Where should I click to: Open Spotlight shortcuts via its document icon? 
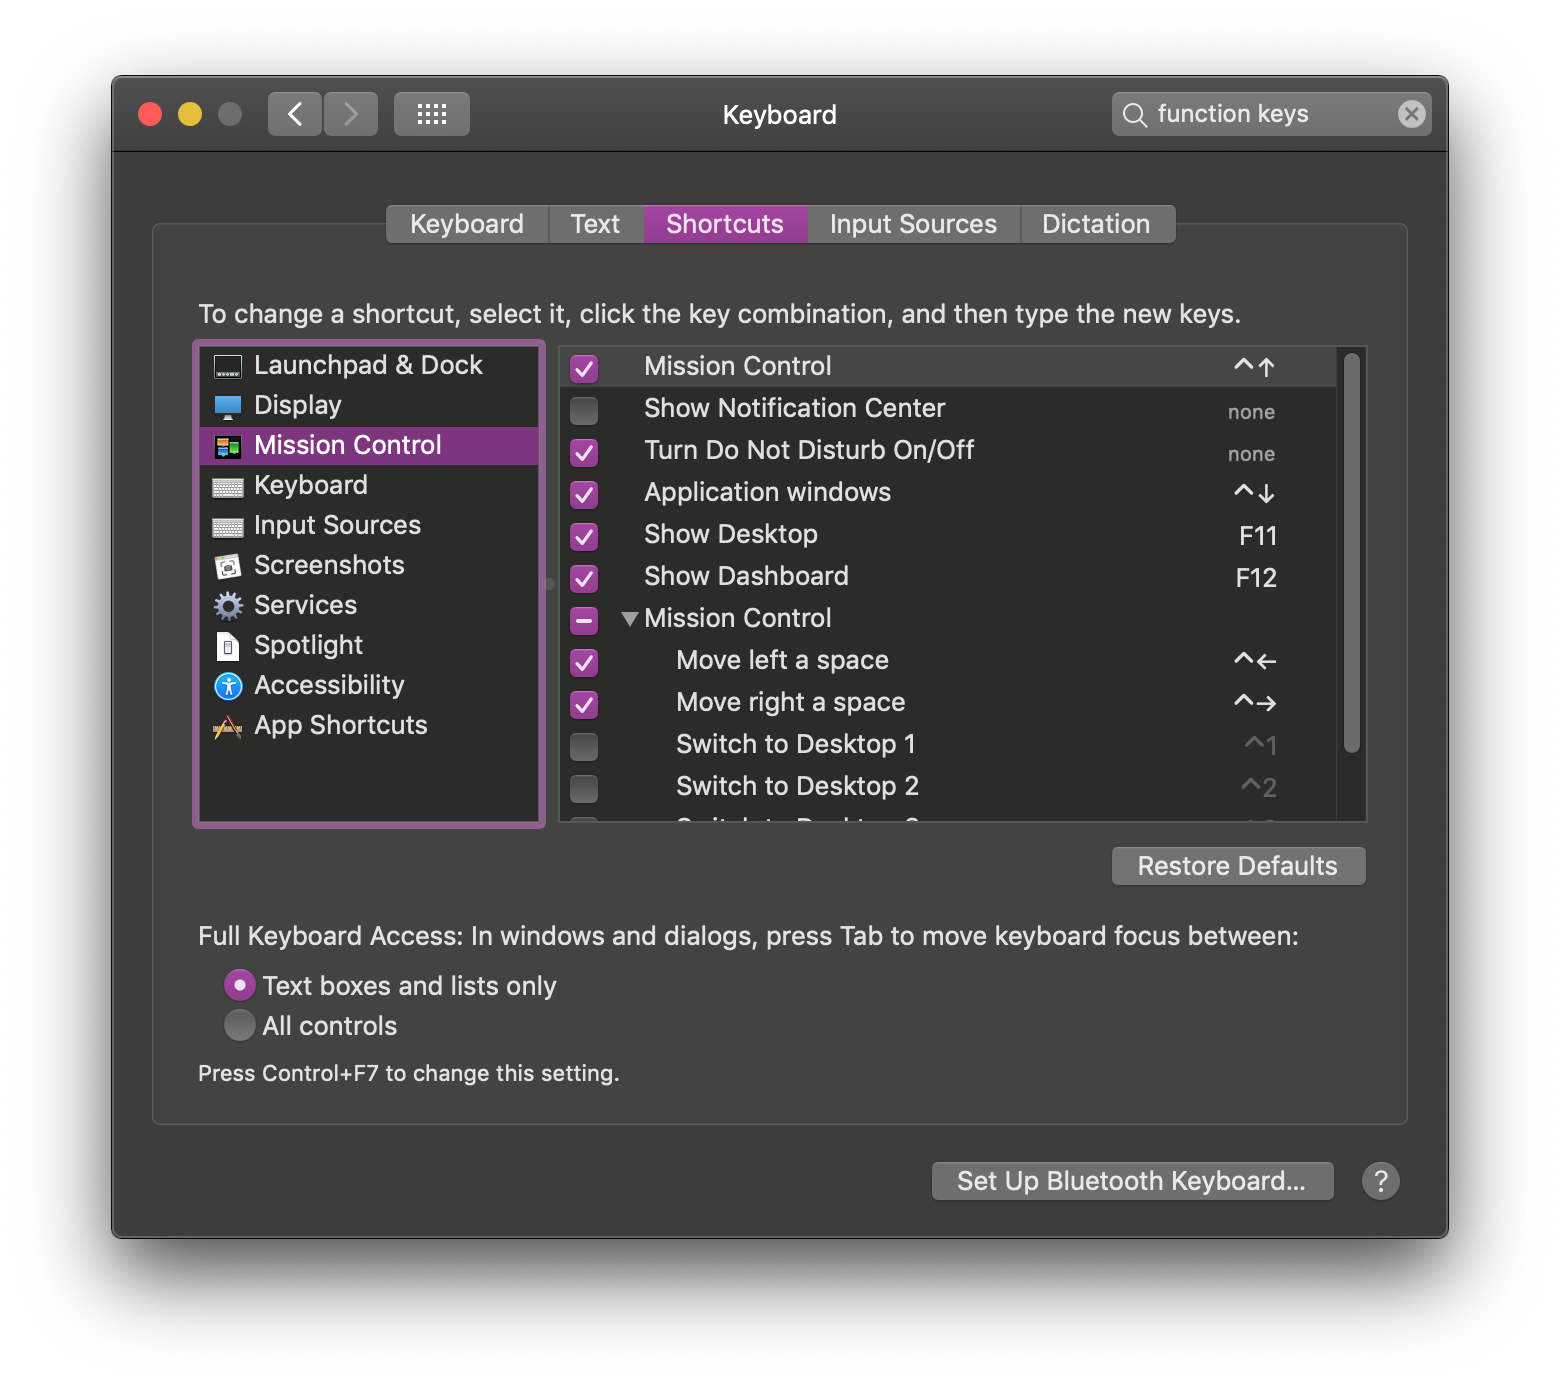tap(228, 645)
